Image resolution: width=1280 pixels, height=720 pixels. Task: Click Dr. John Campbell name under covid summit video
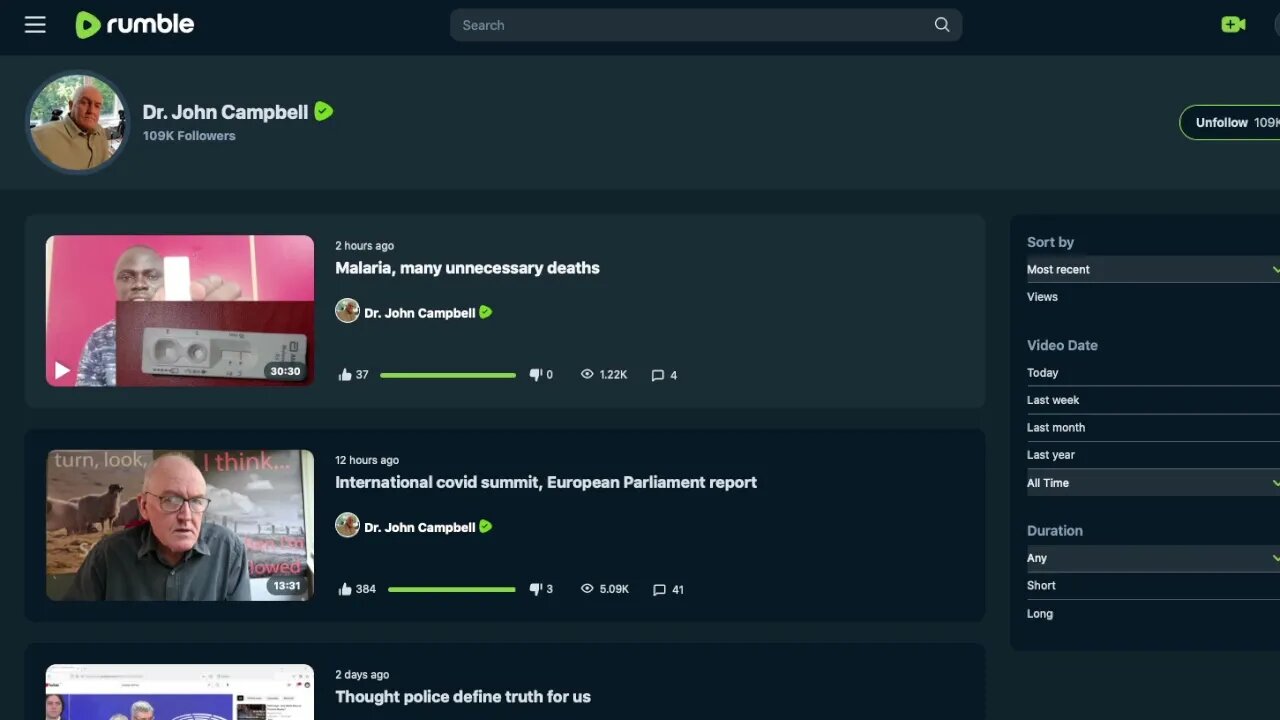pos(420,527)
